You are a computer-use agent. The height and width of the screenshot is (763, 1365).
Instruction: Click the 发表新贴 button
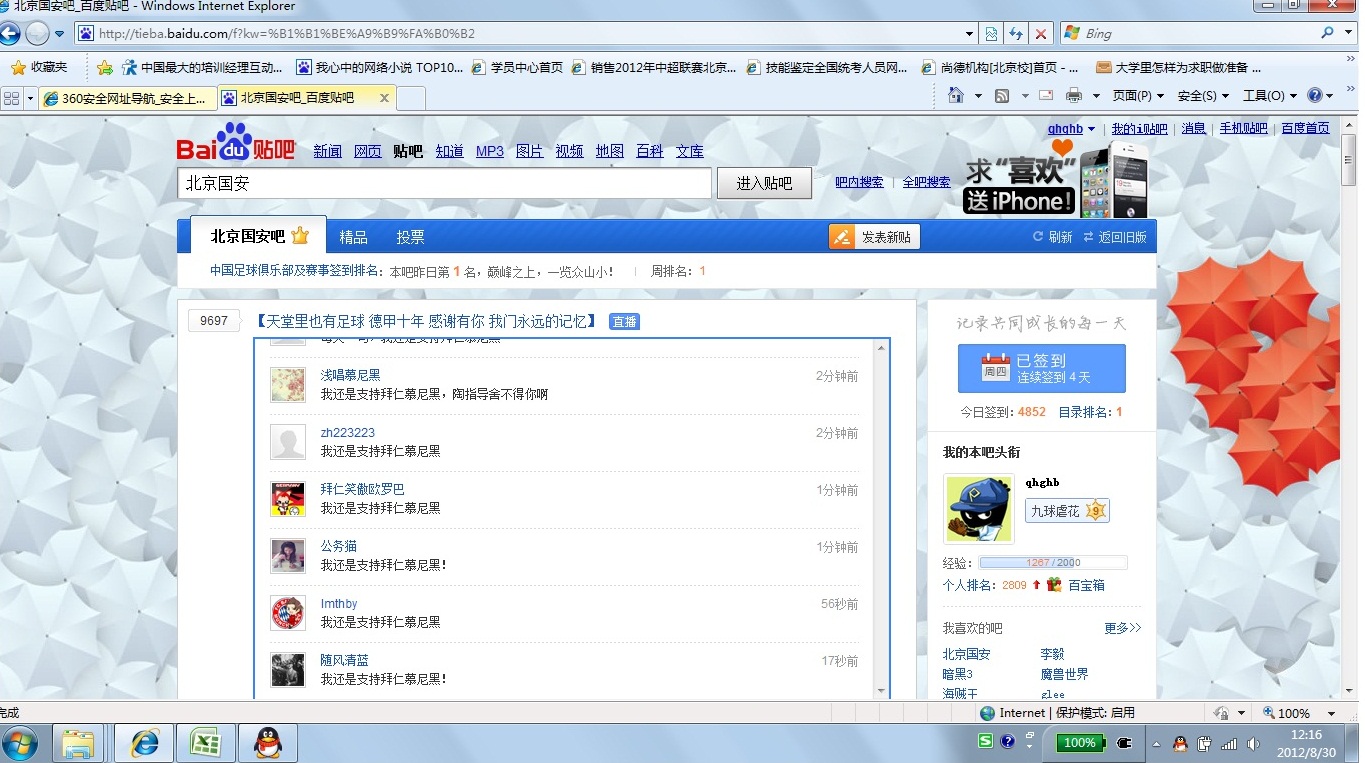(874, 237)
